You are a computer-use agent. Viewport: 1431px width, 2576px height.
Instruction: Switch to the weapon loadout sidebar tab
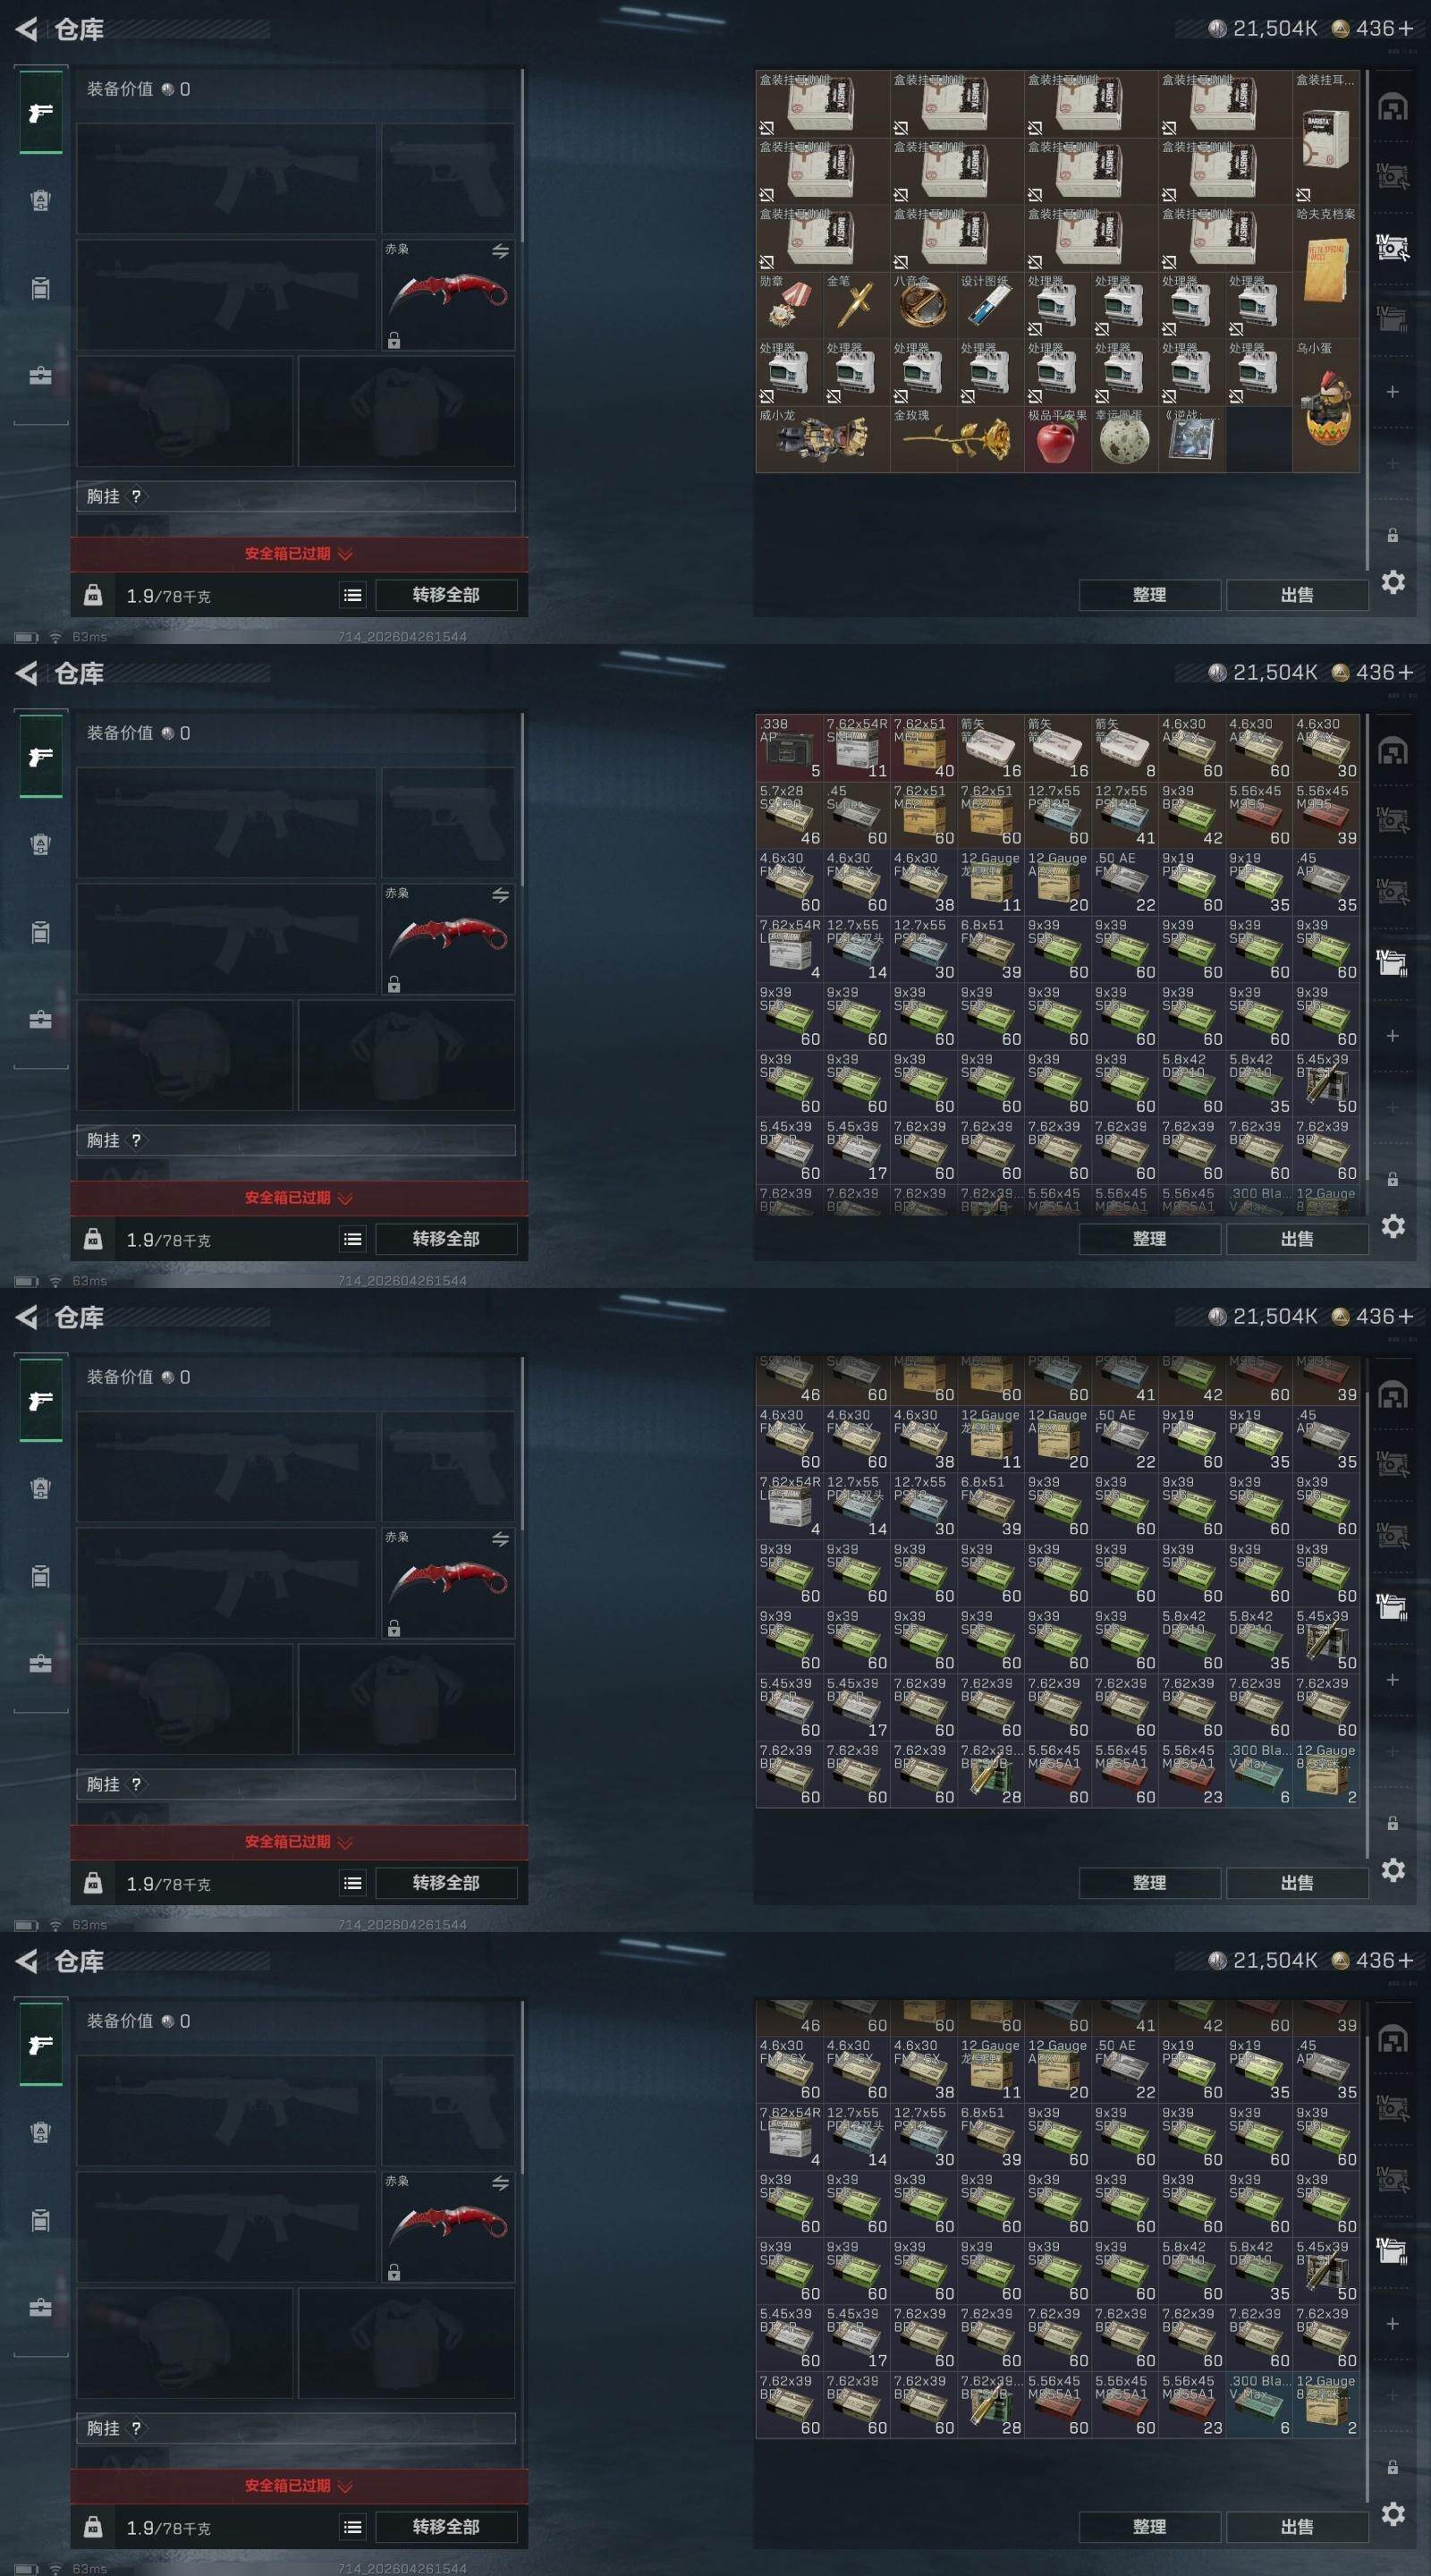pos(41,112)
